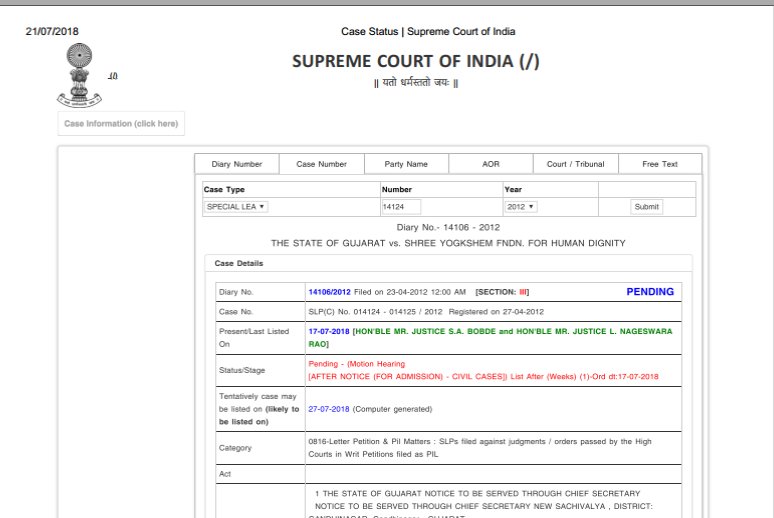Image resolution: width=774 pixels, height=518 pixels.
Task: Open Case Information (click here) button
Action: (x=121, y=123)
